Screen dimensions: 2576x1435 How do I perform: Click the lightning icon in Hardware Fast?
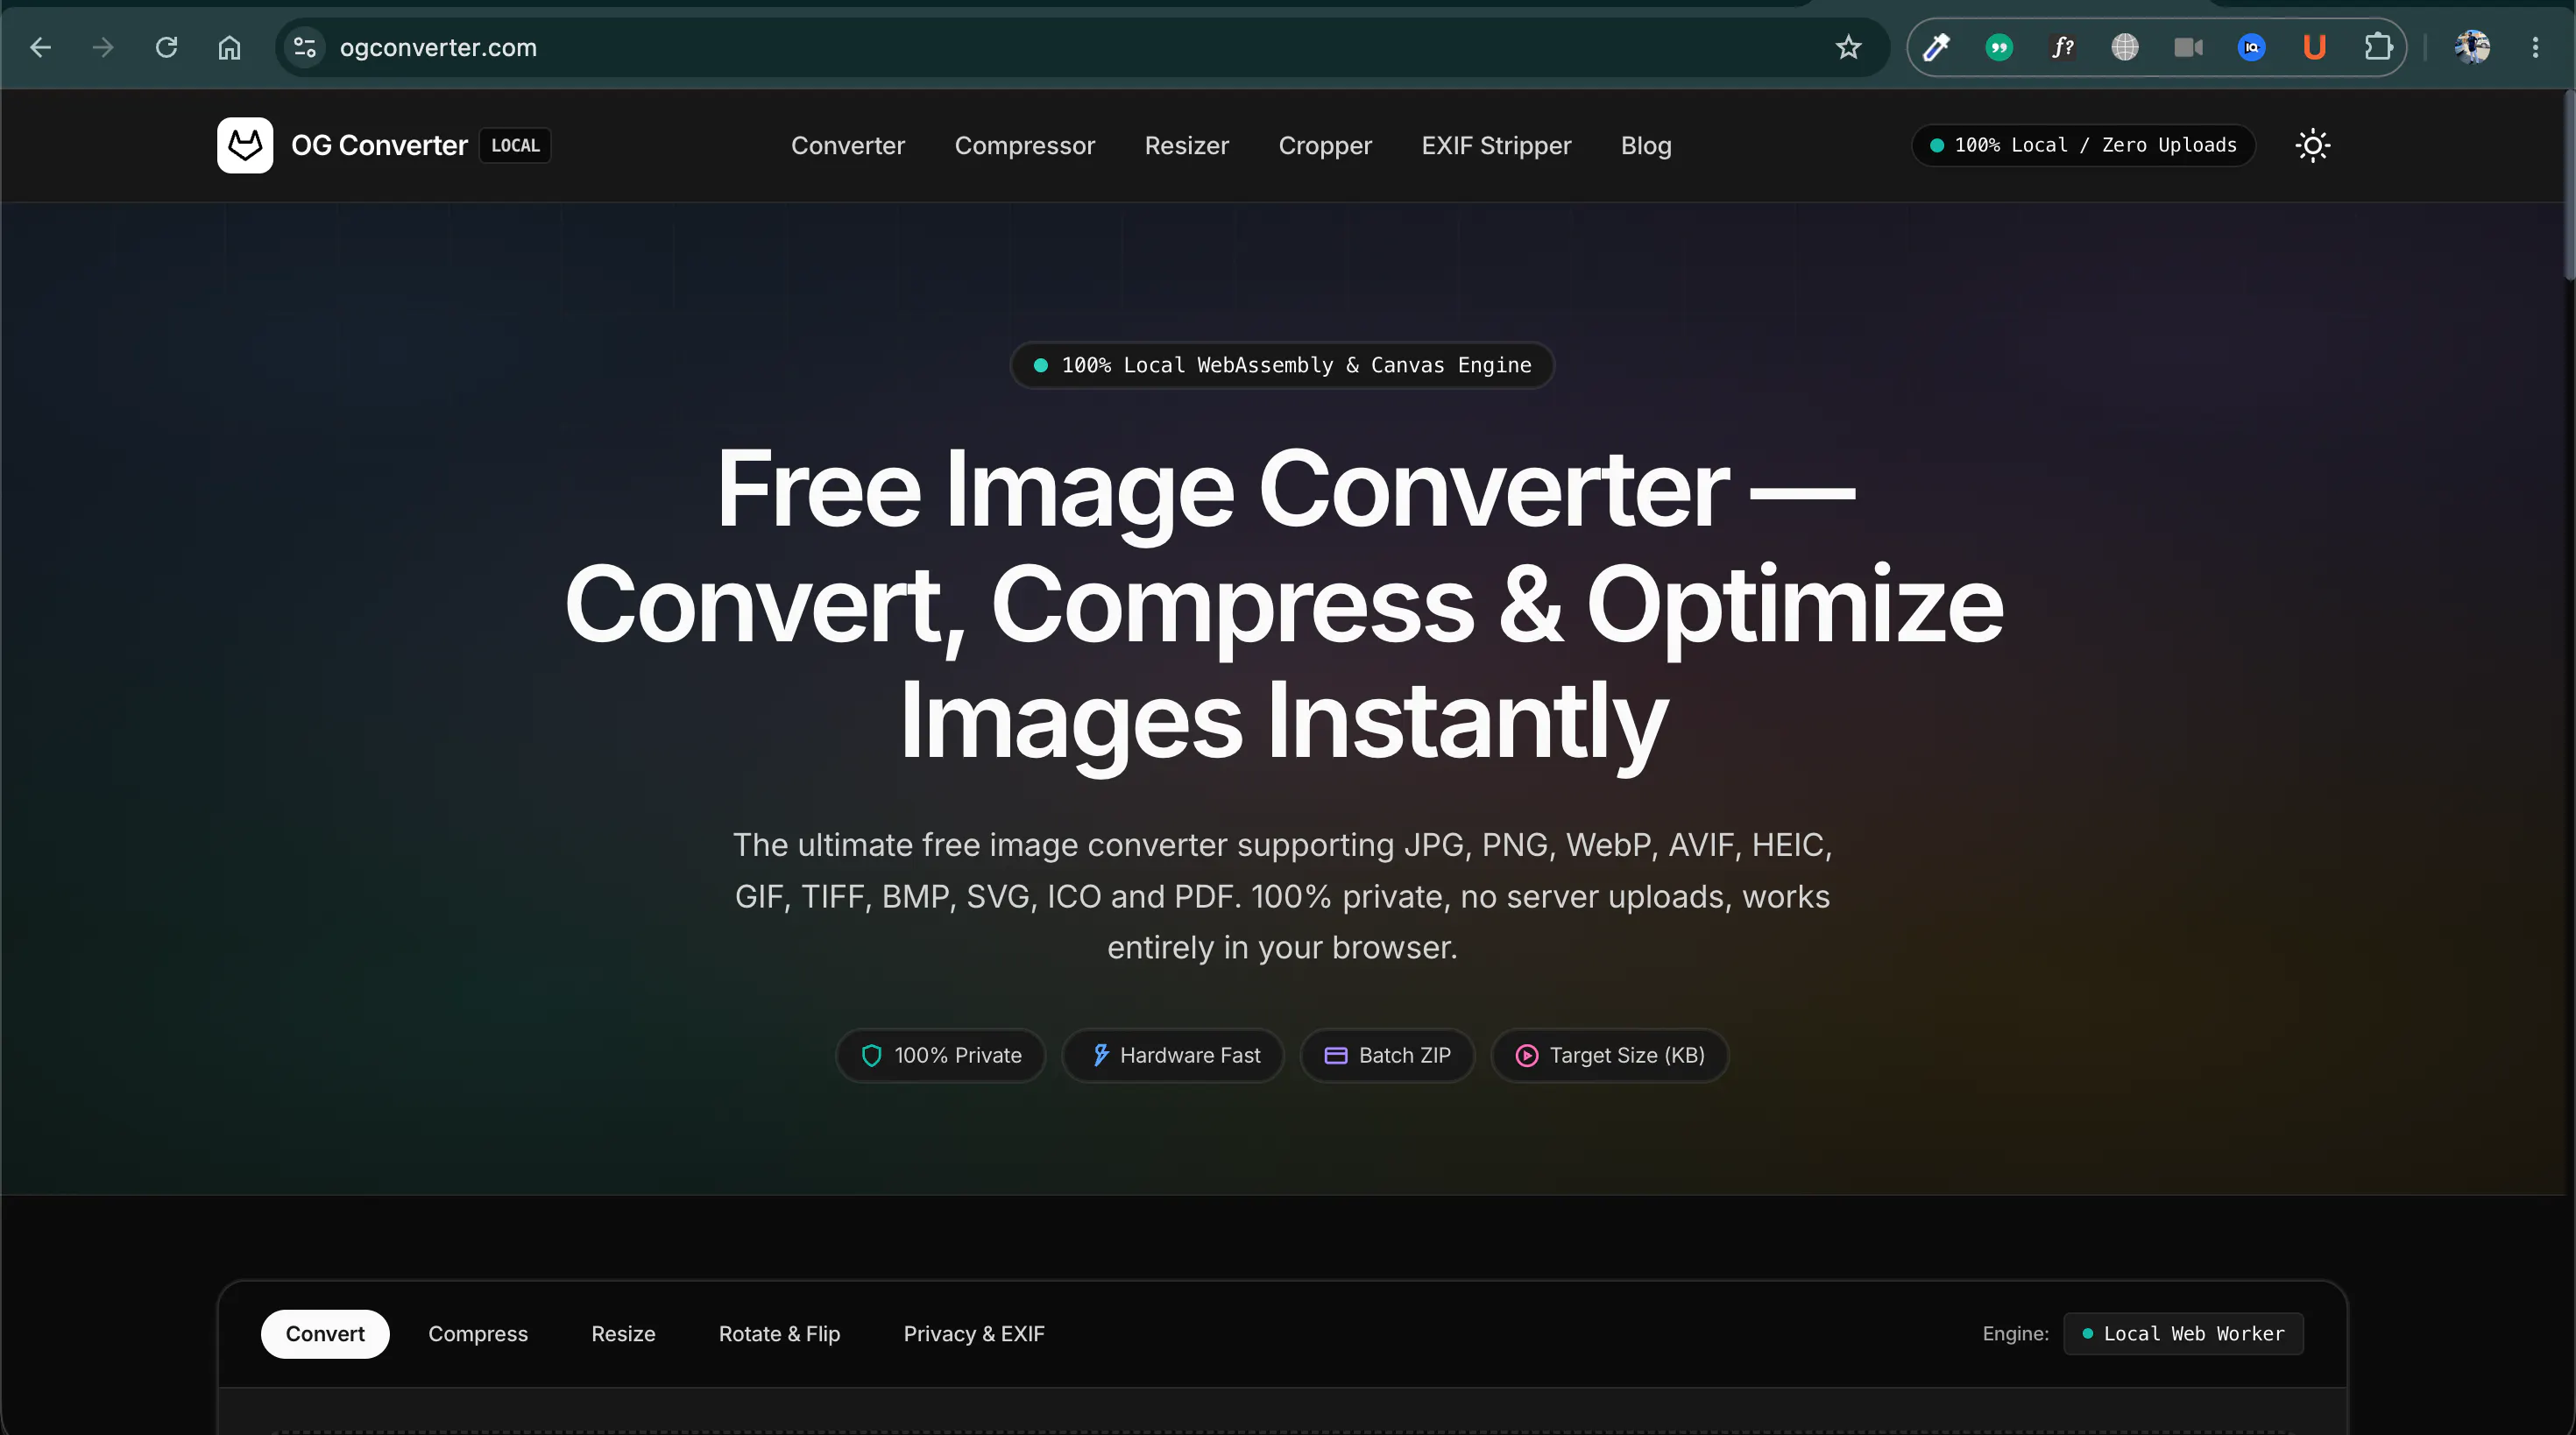coord(1100,1055)
